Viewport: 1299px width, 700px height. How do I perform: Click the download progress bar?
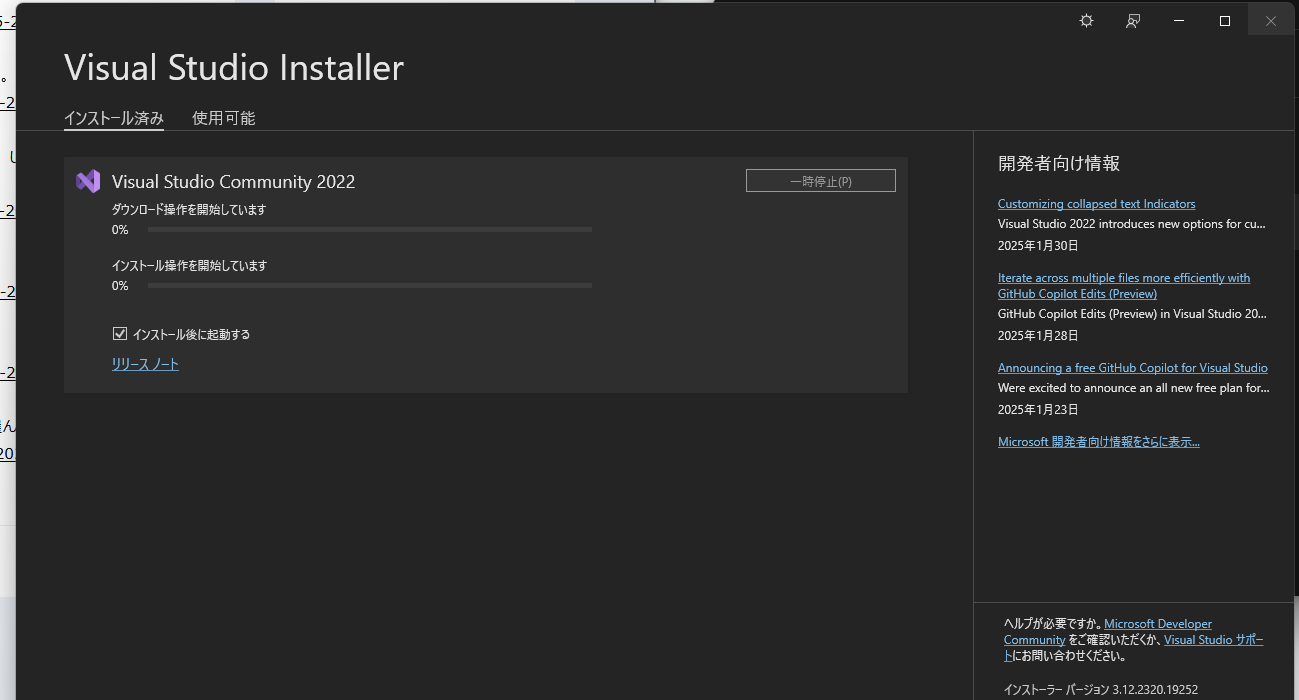370,230
